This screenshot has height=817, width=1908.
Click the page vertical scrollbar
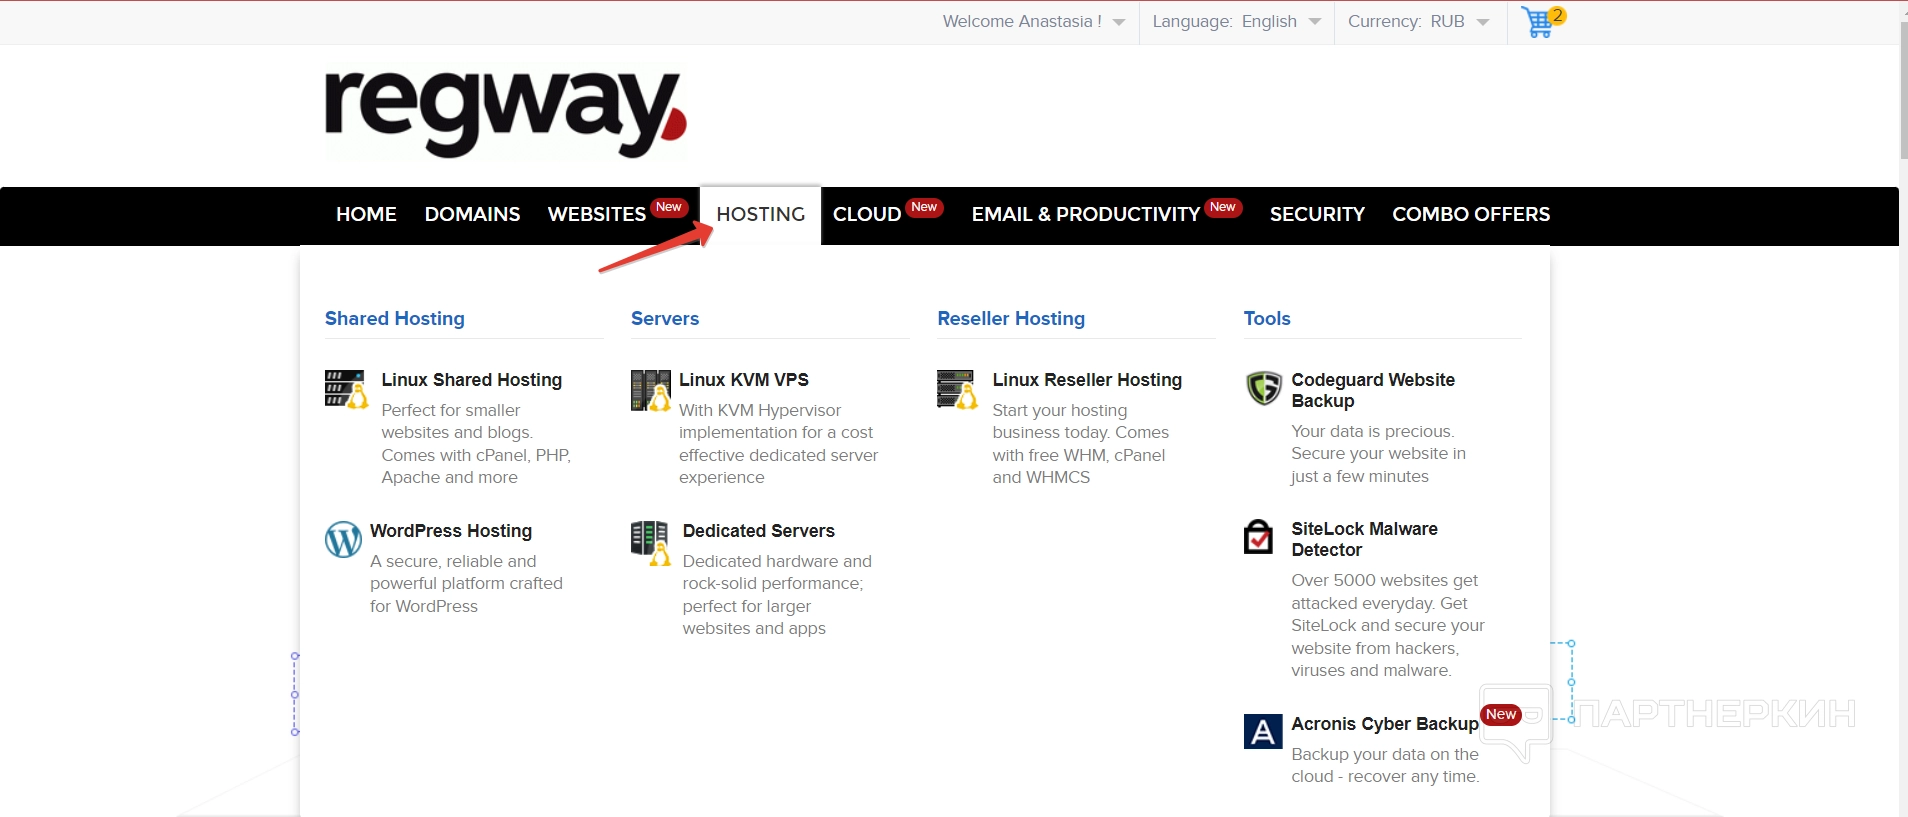[x=1903, y=90]
